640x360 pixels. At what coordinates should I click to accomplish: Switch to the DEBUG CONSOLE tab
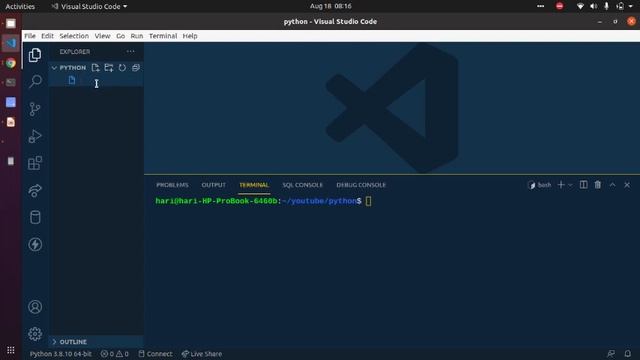pos(361,185)
